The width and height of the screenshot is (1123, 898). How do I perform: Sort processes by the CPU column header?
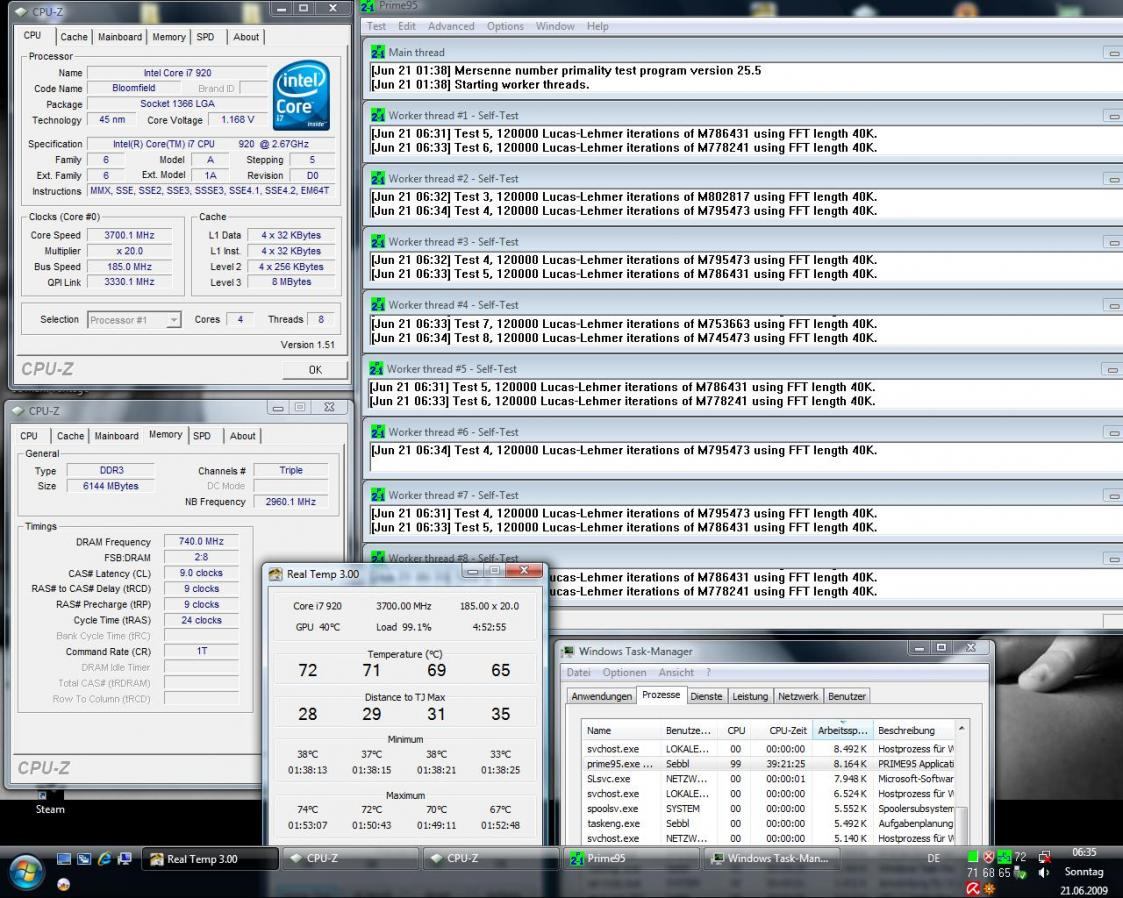tap(736, 730)
